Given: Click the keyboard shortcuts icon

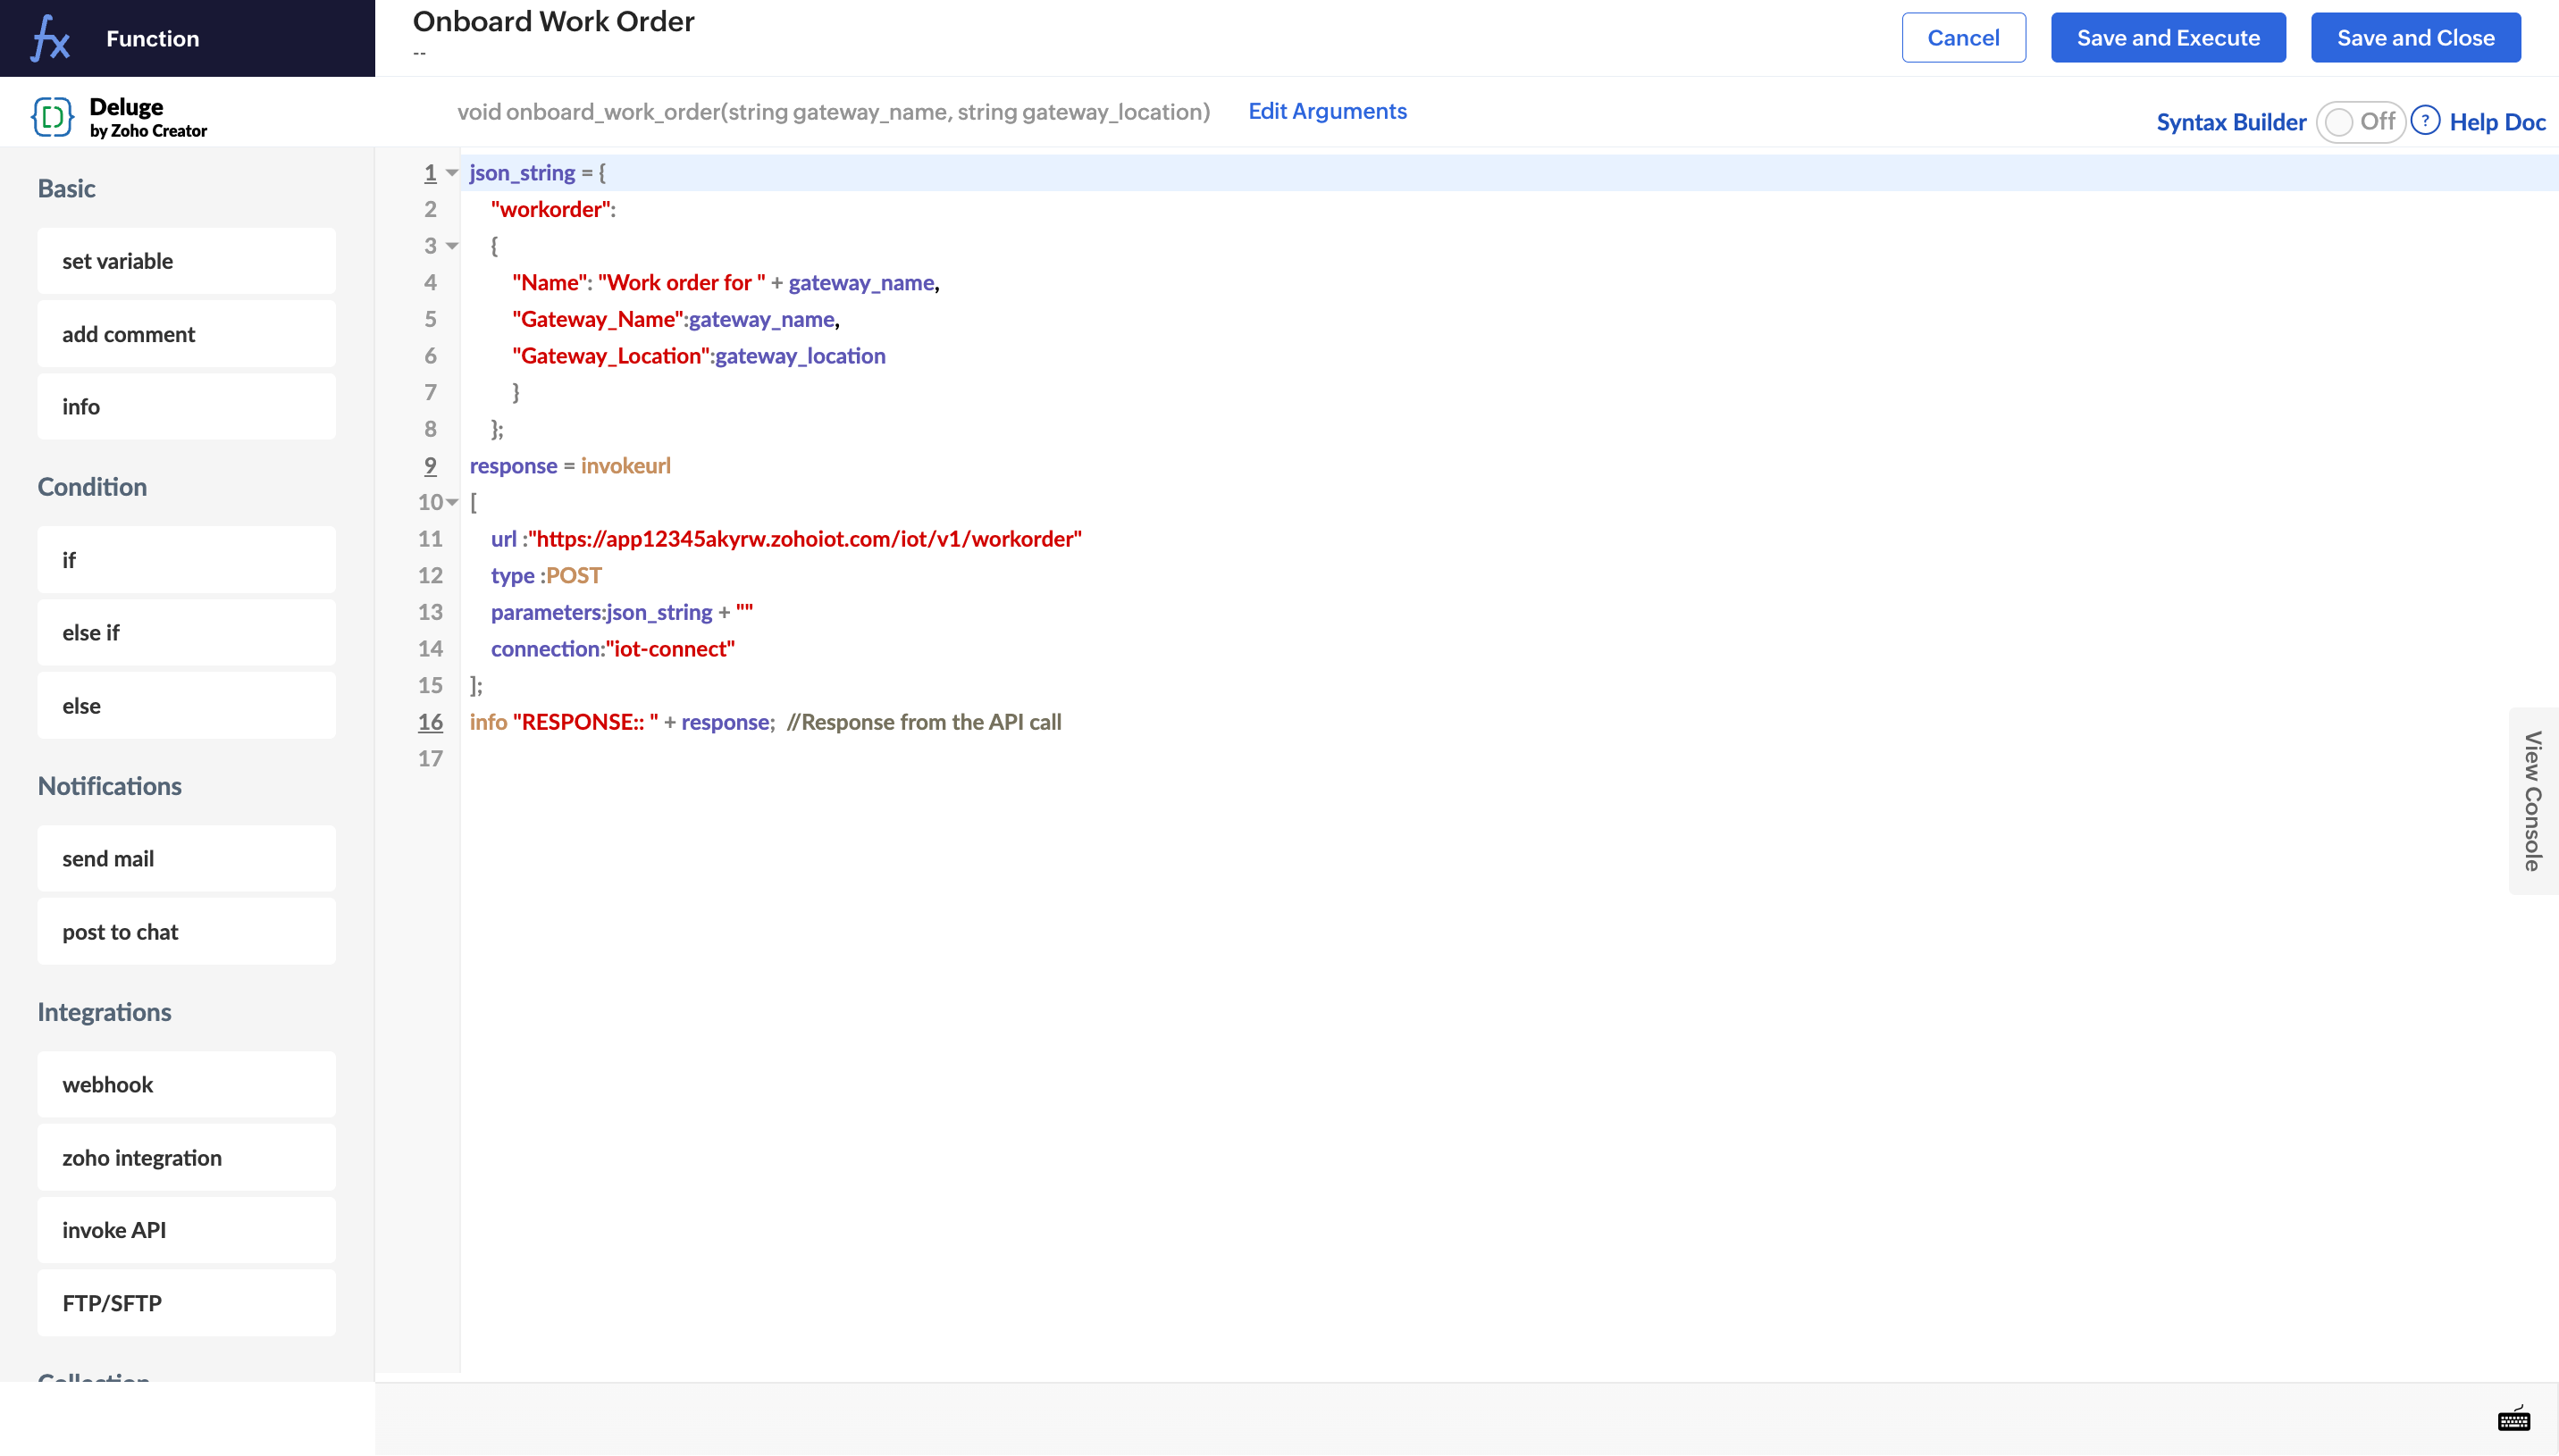Looking at the screenshot, I should [2513, 1419].
